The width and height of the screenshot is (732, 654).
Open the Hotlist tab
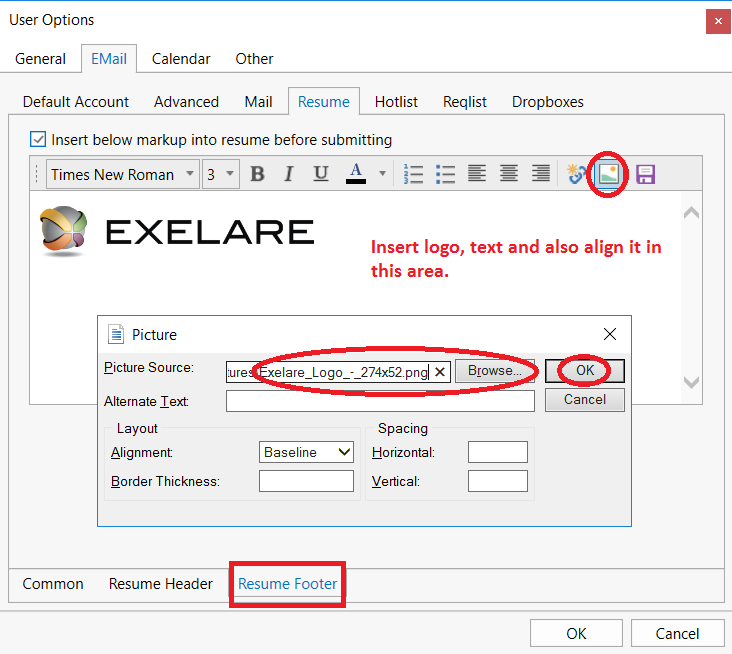click(x=396, y=102)
